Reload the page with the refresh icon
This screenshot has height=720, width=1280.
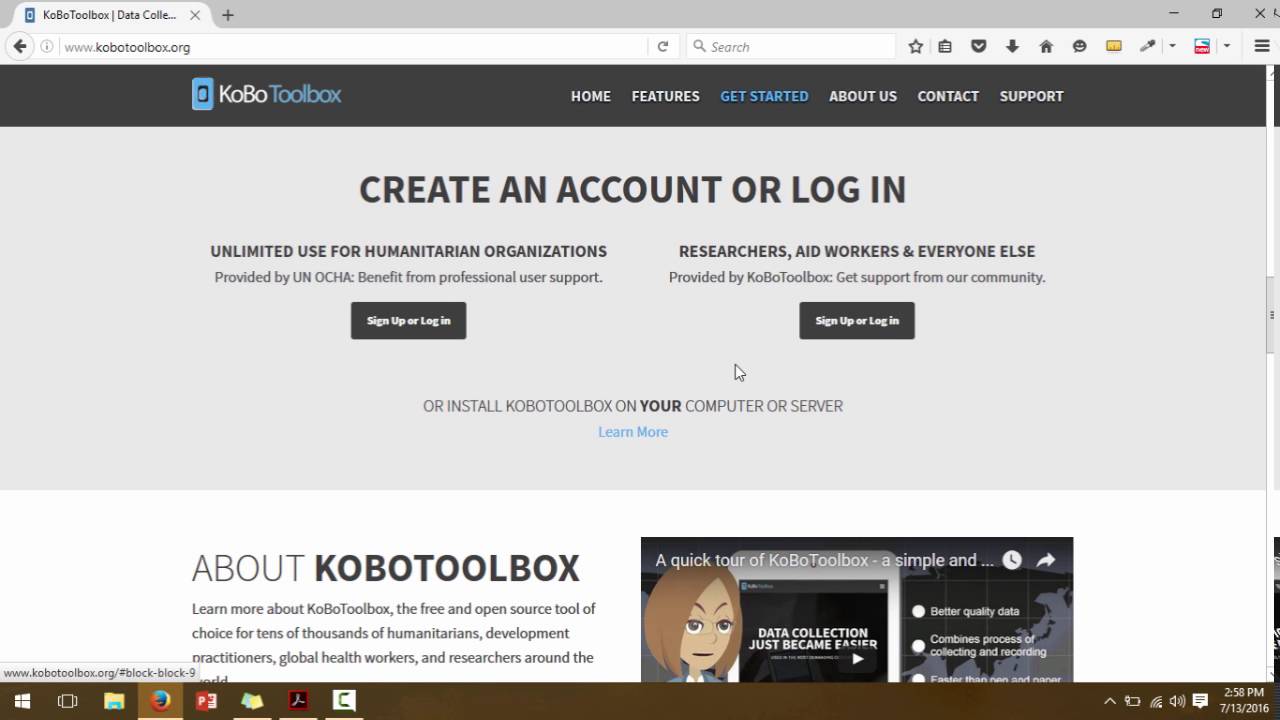pyautogui.click(x=662, y=46)
